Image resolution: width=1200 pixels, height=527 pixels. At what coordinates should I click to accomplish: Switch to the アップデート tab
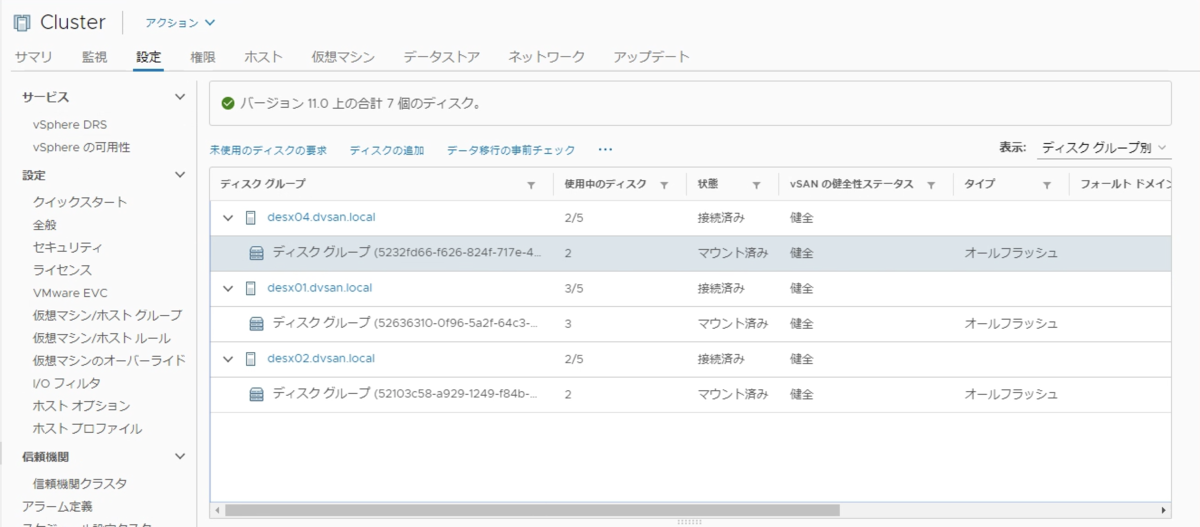pos(652,57)
